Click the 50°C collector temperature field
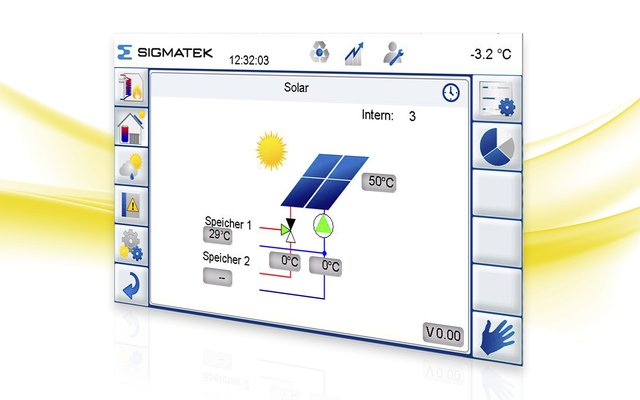The width and height of the screenshot is (640, 400). tap(379, 182)
